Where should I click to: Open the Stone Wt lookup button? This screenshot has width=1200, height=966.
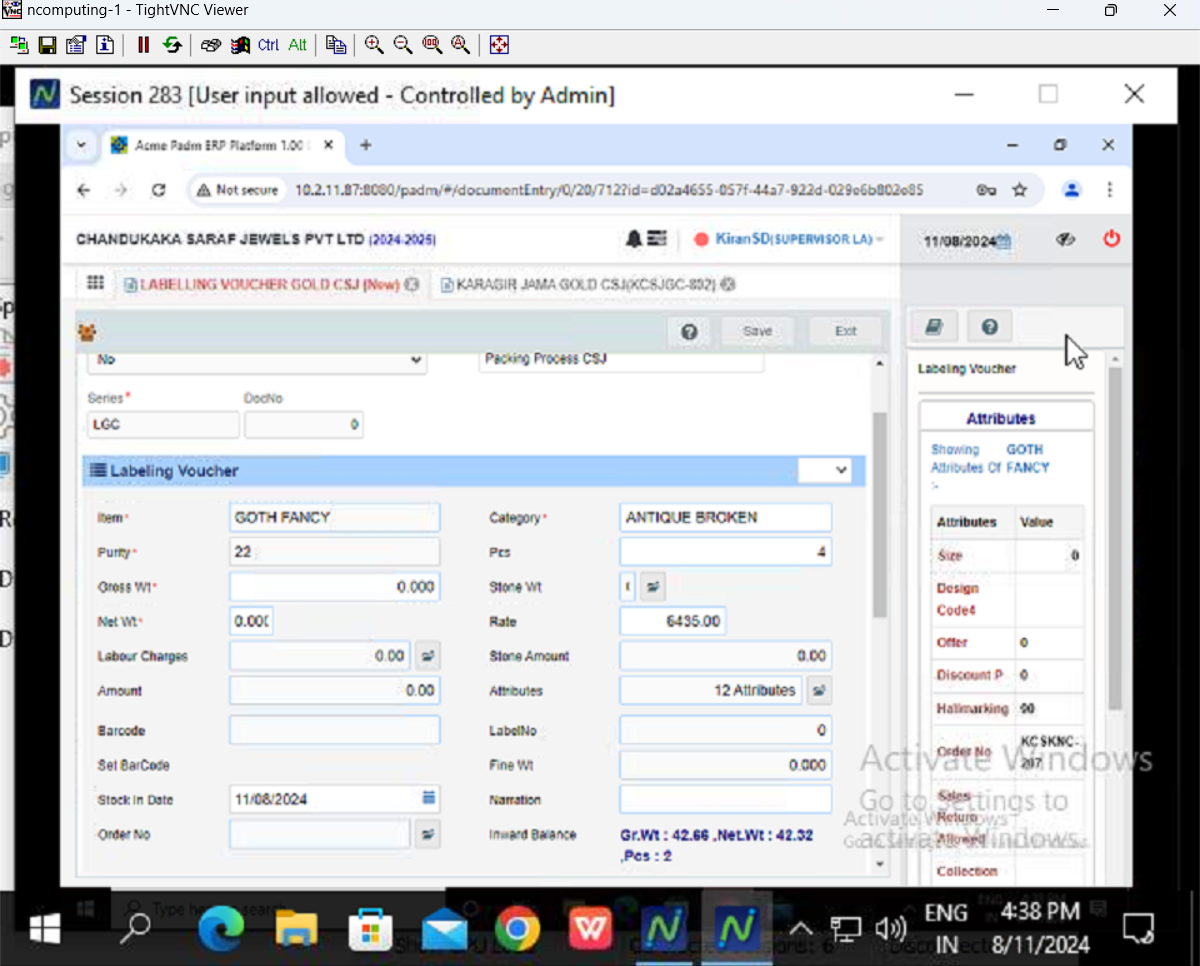652,587
